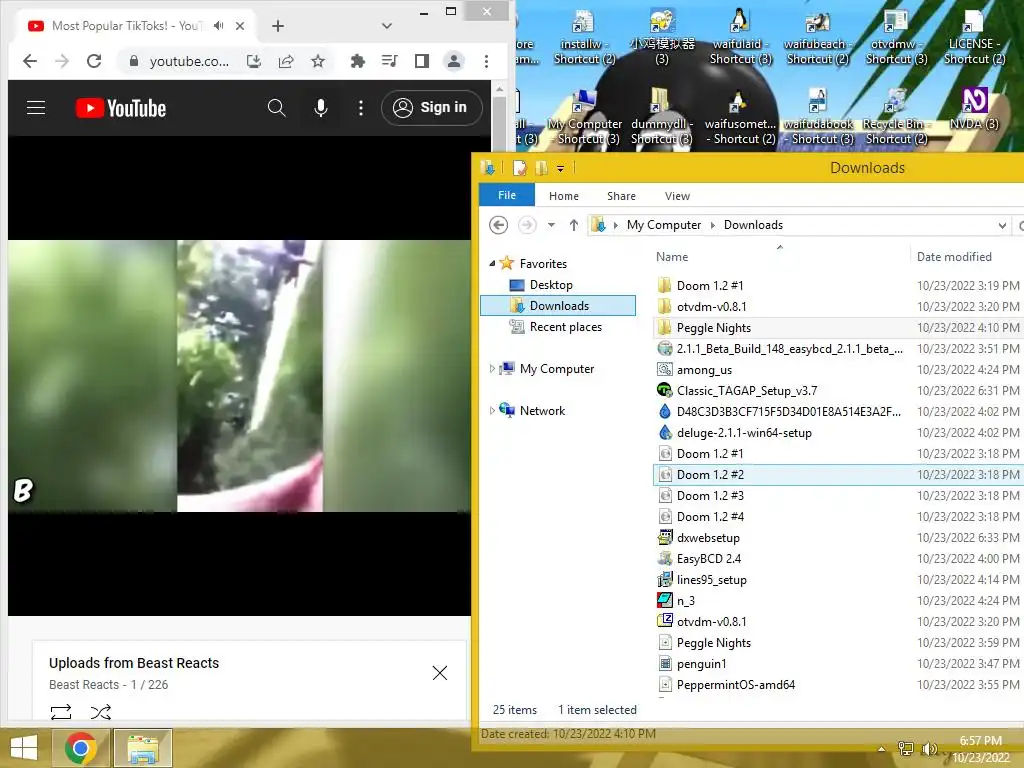This screenshot has width=1024, height=768.
Task: Click the File Explorer taskbar icon
Action: pos(143,748)
